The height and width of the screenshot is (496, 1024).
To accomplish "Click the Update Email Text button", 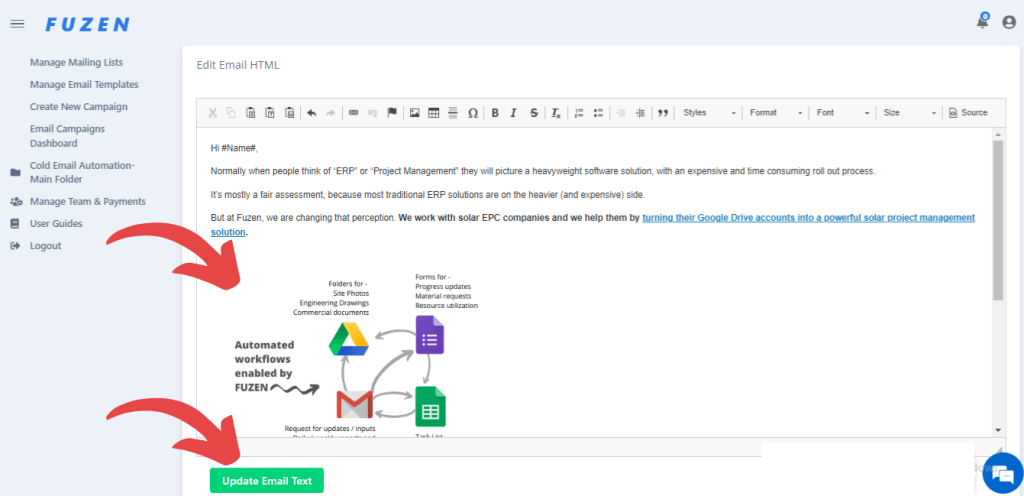I will (x=266, y=481).
